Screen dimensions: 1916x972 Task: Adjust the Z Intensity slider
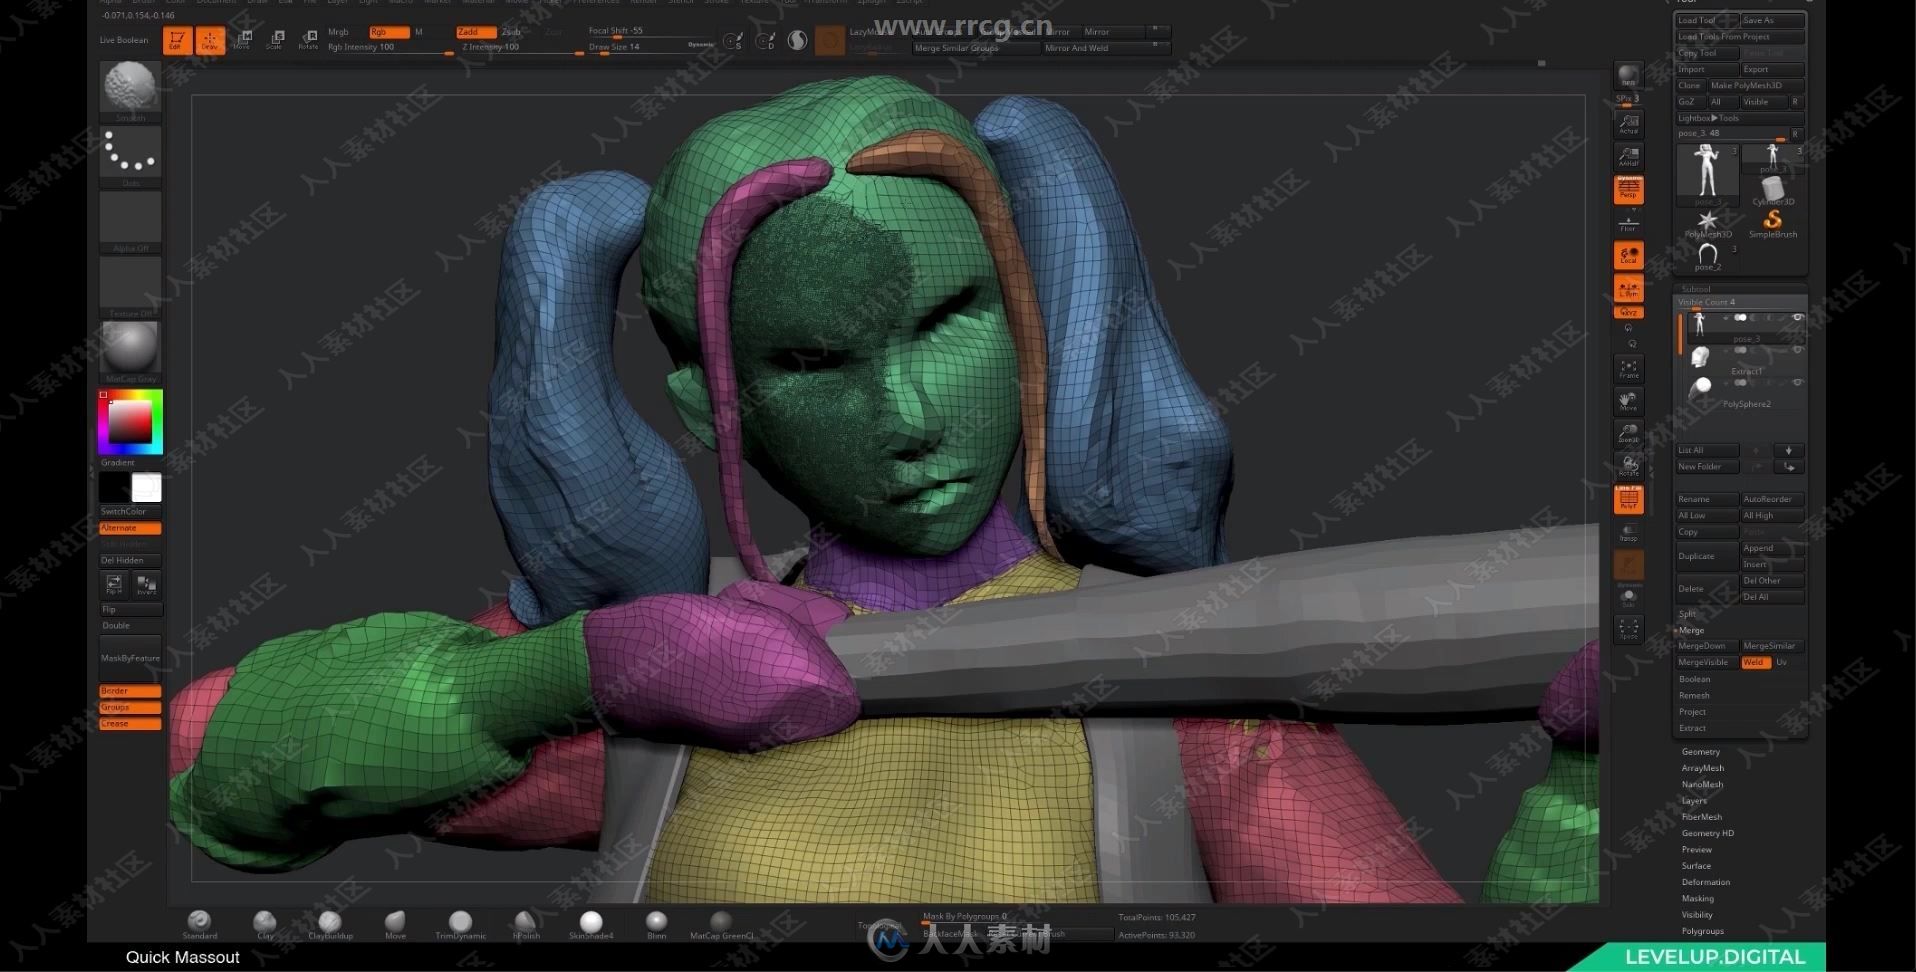pos(520,47)
